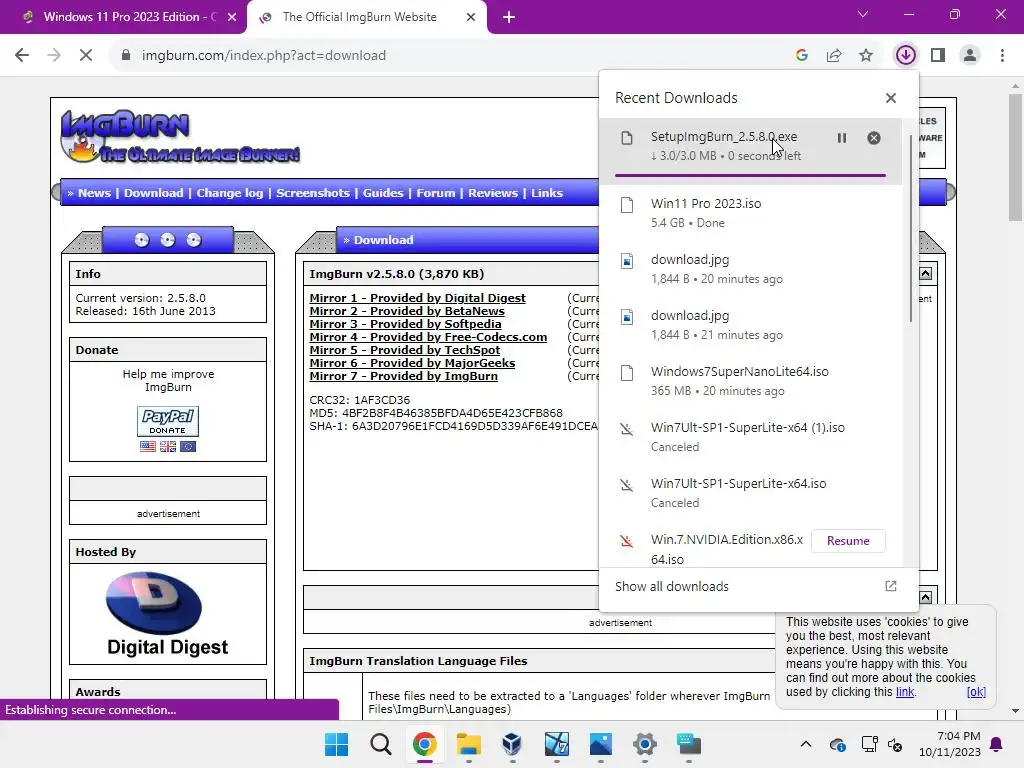This screenshot has height=768, width=1024.
Task: Click the PayPal Donate button
Action: click(x=168, y=421)
